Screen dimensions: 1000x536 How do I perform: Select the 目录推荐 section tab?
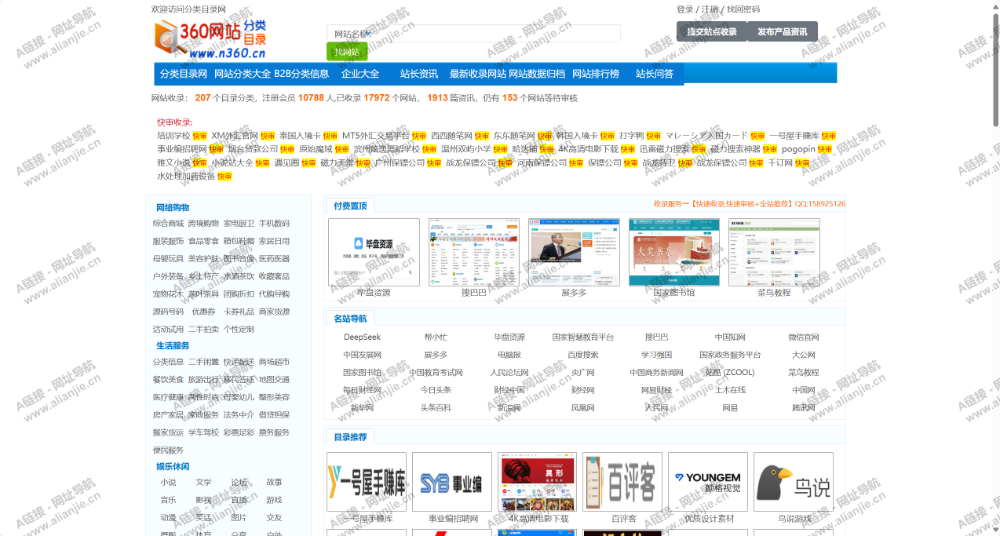(x=350, y=437)
